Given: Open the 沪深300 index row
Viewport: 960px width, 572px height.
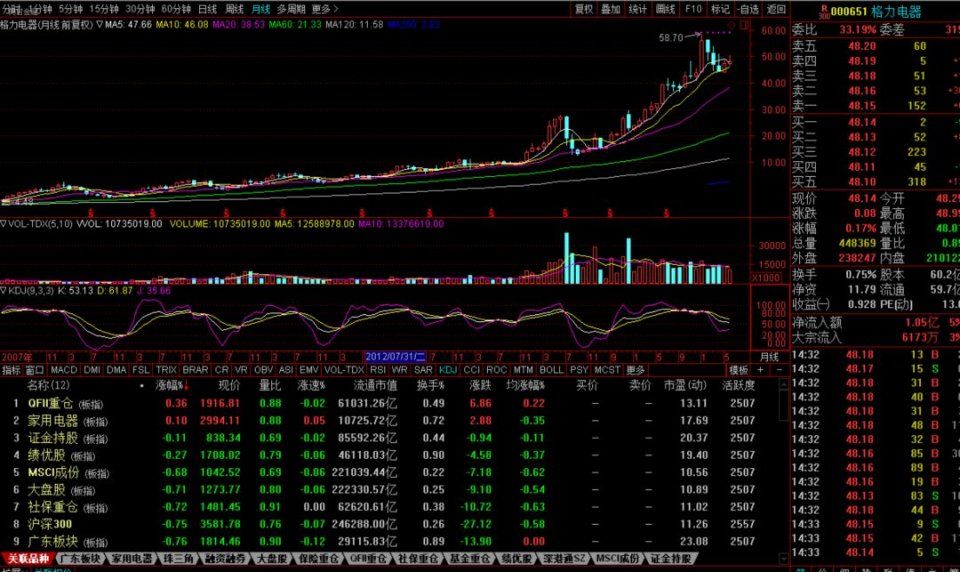Looking at the screenshot, I should pos(48,522).
